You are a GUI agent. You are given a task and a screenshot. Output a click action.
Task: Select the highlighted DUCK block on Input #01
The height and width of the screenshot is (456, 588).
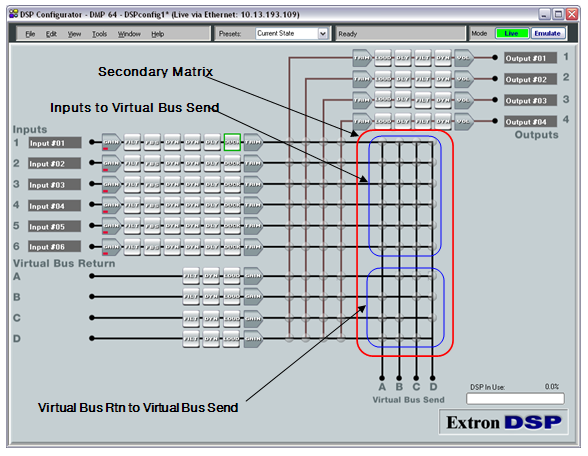[232, 142]
